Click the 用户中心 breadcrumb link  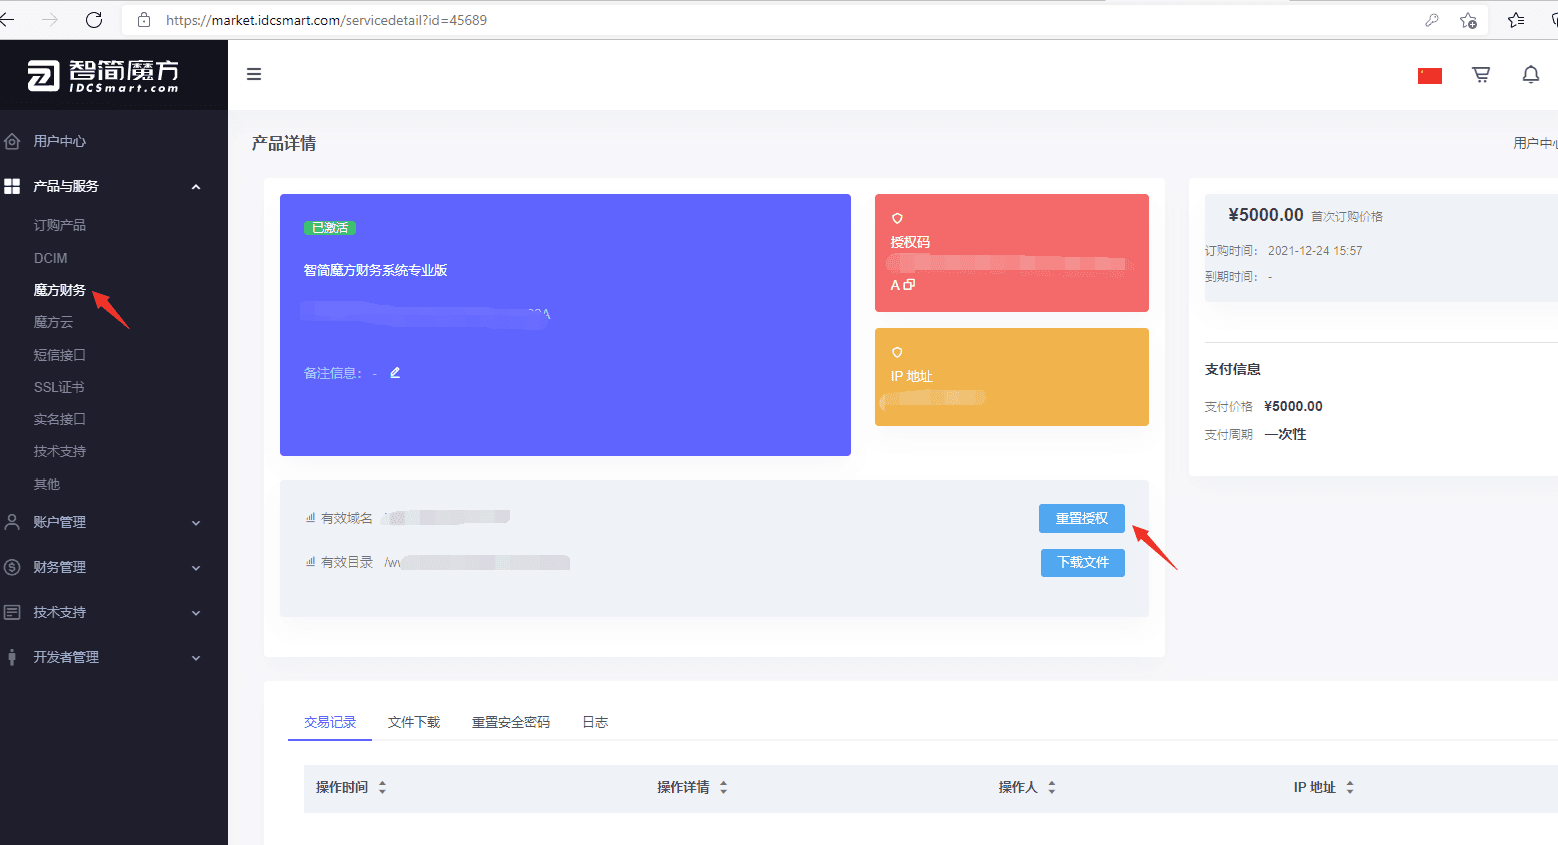pyautogui.click(x=1535, y=143)
